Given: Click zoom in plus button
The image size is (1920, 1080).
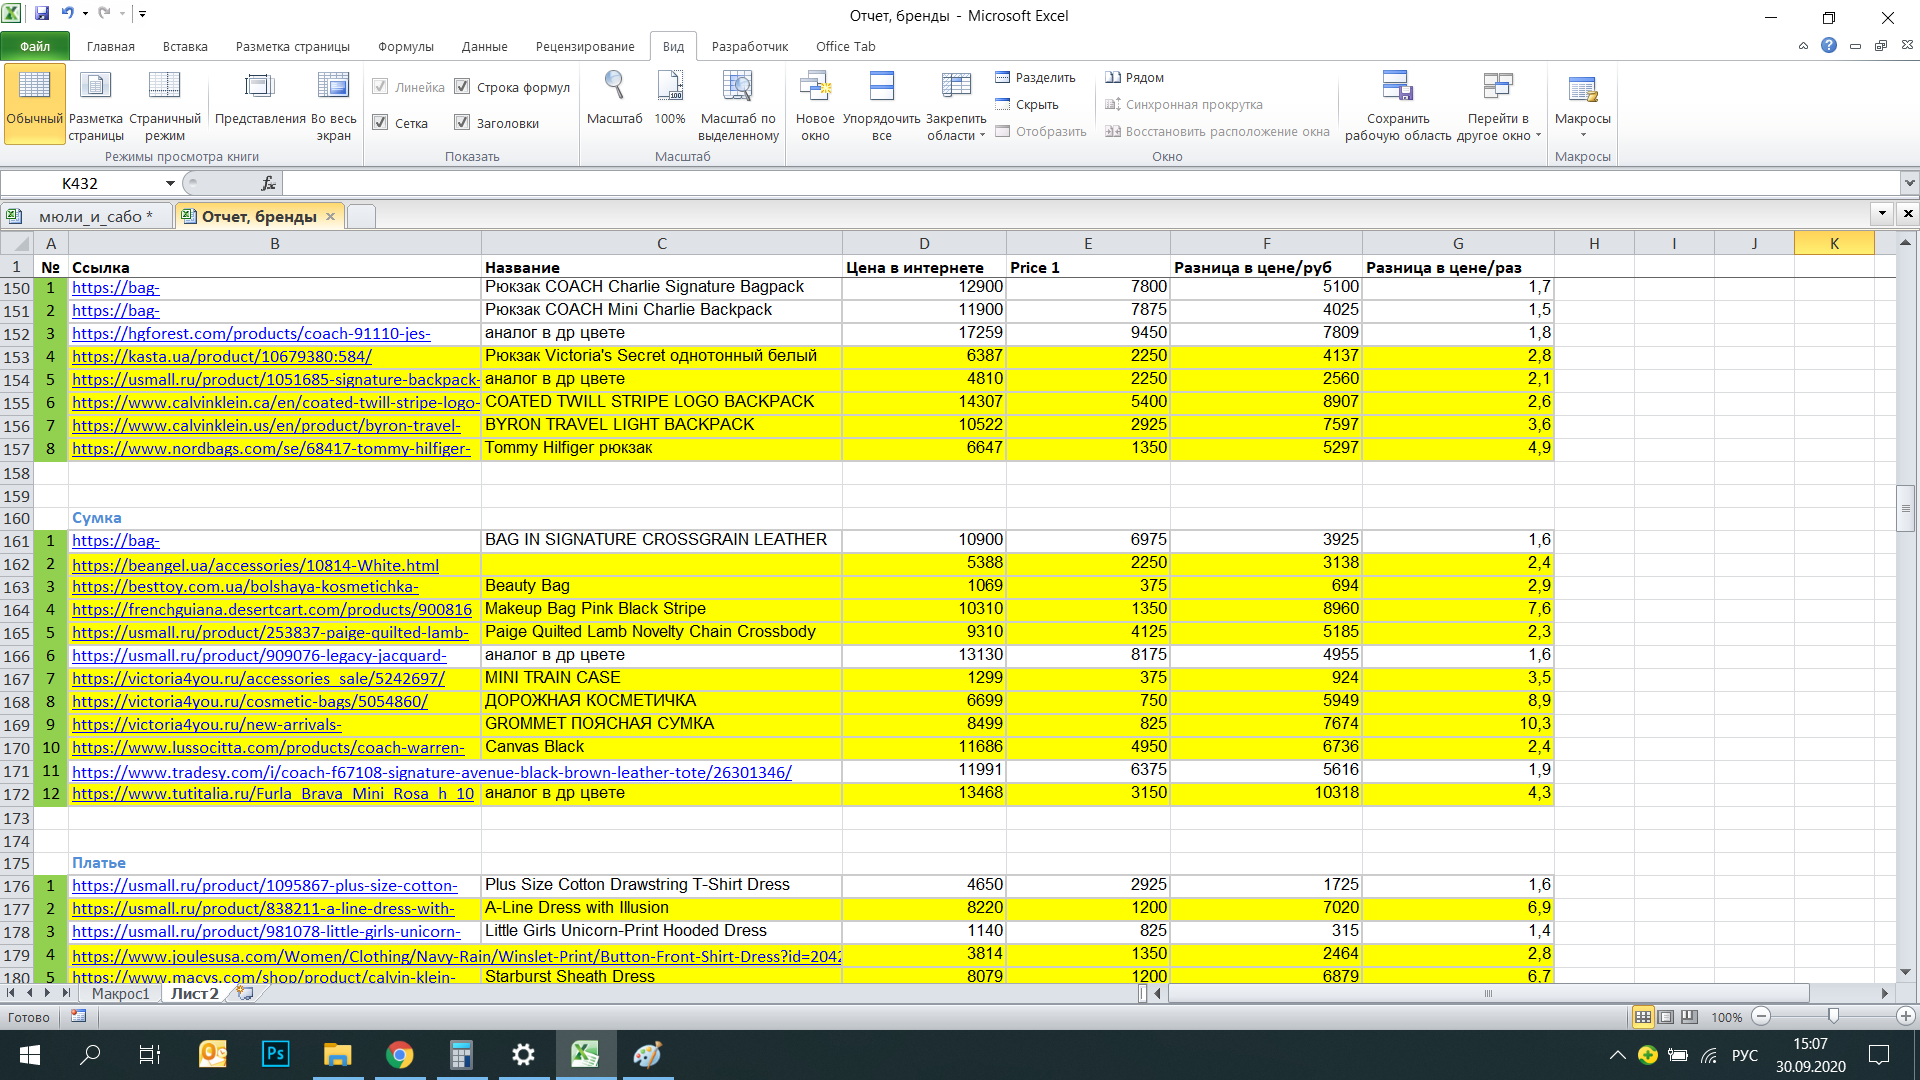Looking at the screenshot, I should coord(1905,1017).
